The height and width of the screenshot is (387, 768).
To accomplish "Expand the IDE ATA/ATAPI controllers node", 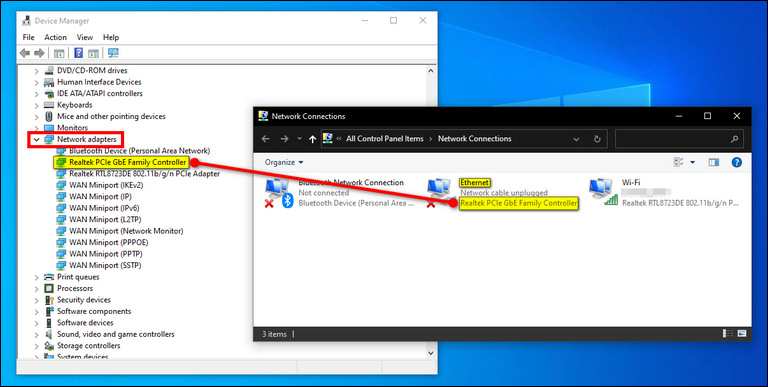I will [x=36, y=94].
